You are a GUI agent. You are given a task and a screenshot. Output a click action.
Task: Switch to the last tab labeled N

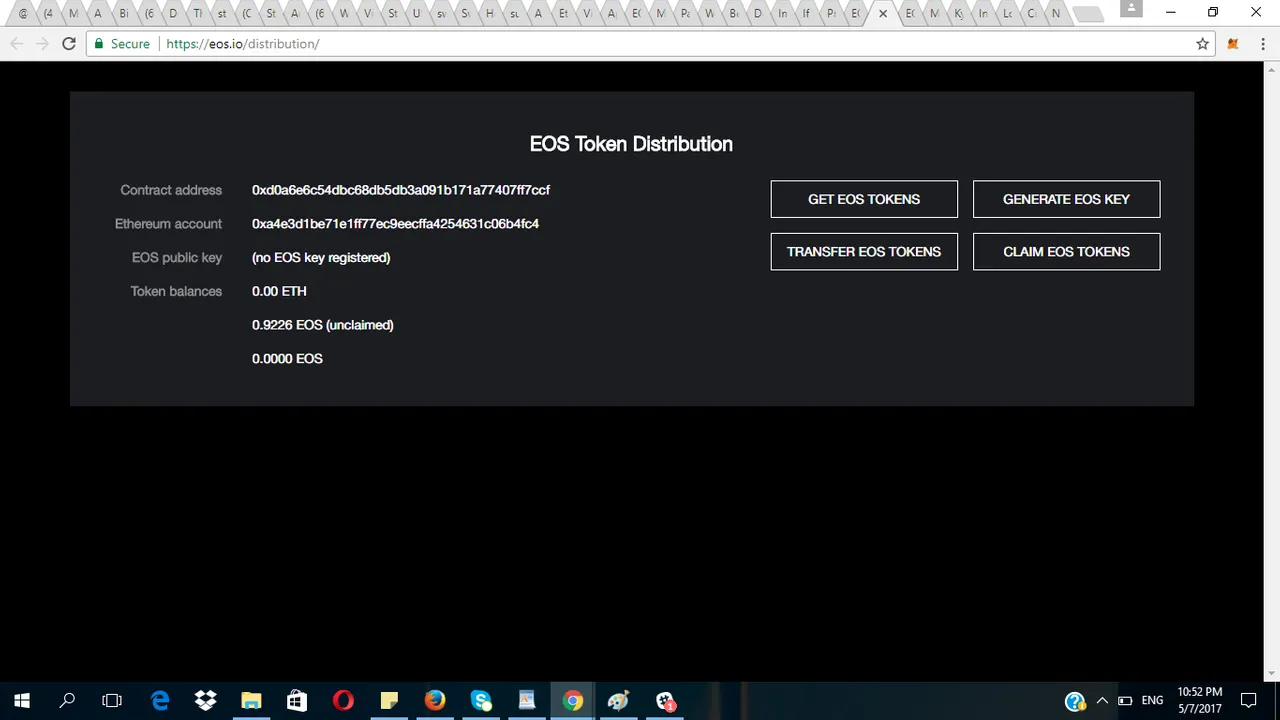coord(1056,14)
